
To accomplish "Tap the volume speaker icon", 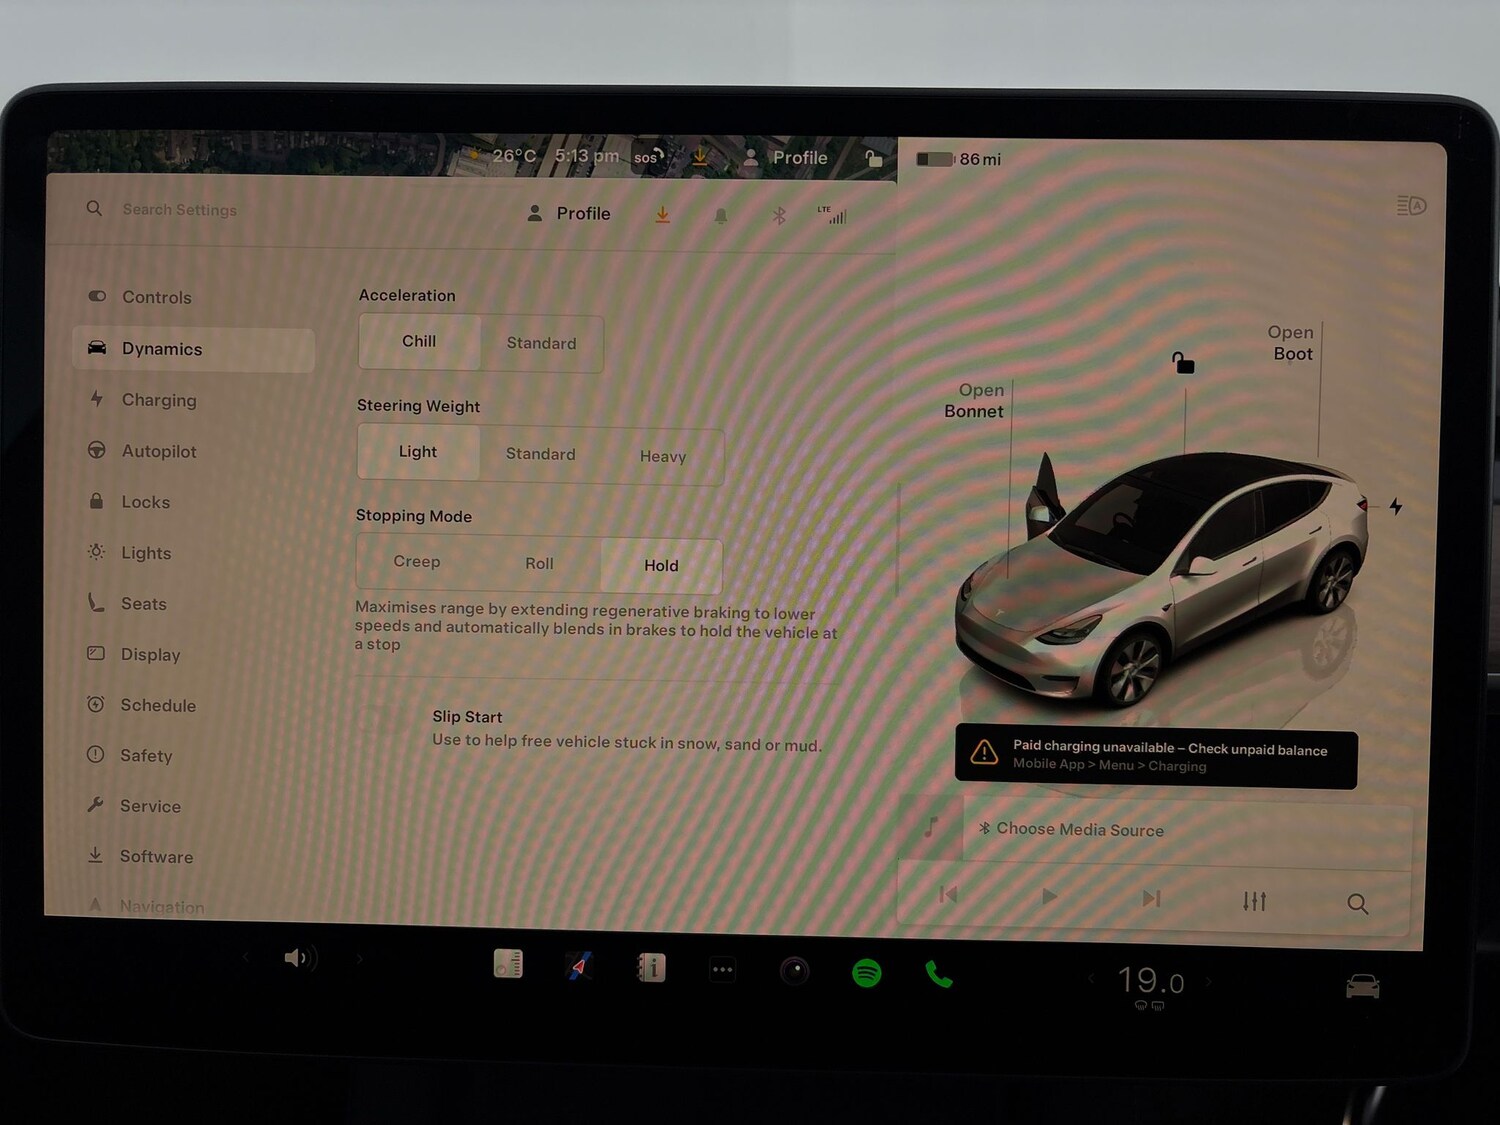I will [300, 958].
